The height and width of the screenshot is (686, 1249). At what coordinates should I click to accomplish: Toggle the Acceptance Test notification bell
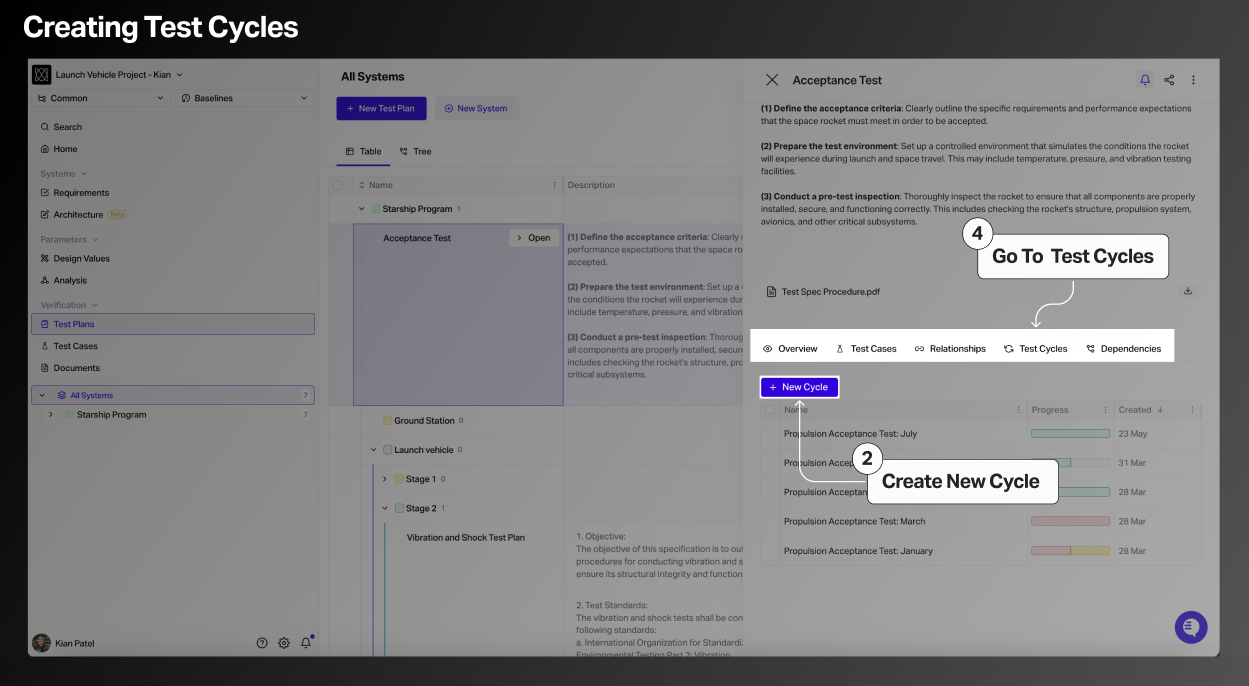(1145, 80)
